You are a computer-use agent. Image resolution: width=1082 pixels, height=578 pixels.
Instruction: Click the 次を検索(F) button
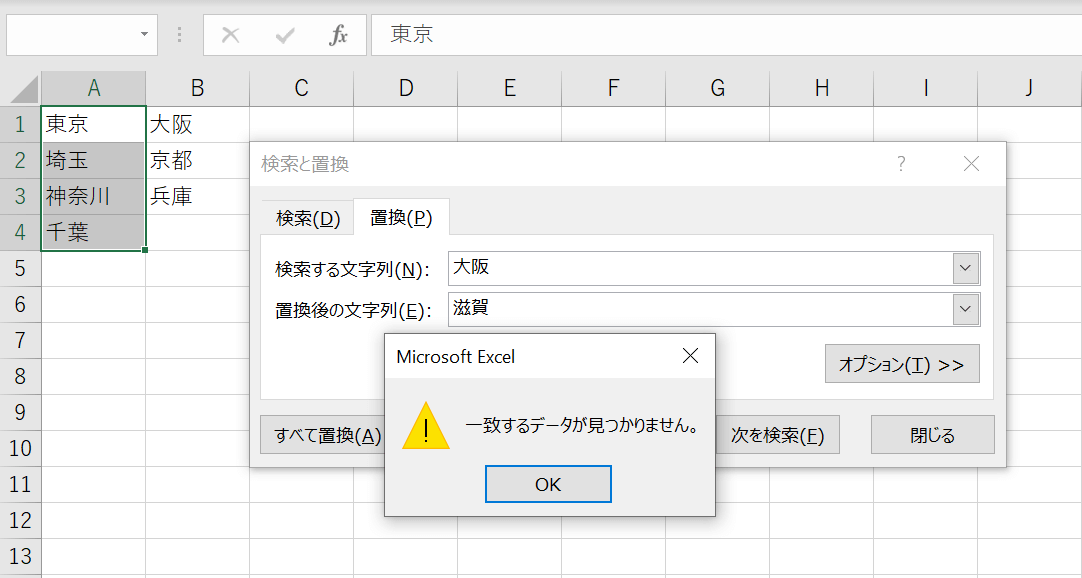[778, 435]
